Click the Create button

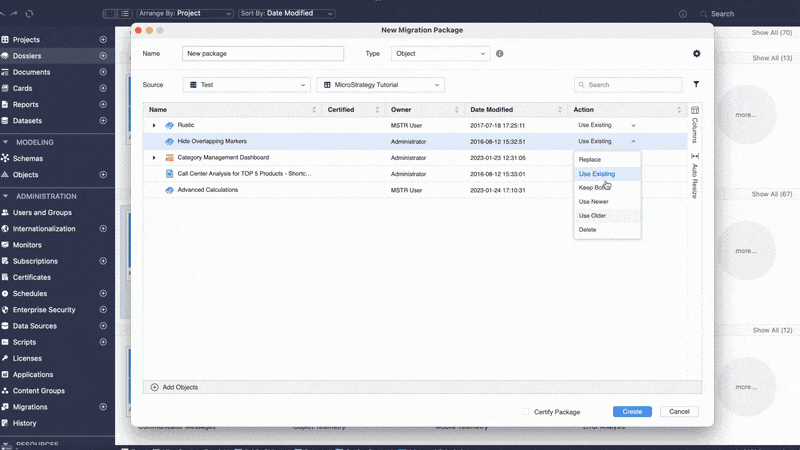click(x=632, y=411)
